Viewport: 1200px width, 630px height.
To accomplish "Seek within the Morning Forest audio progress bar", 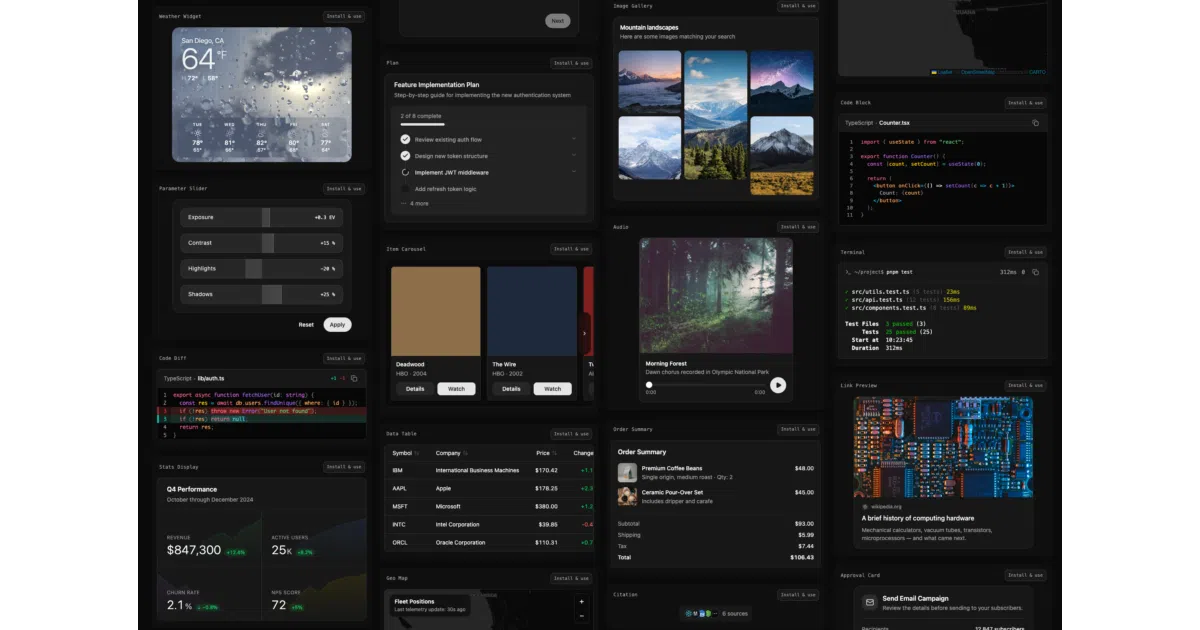I will [x=704, y=385].
